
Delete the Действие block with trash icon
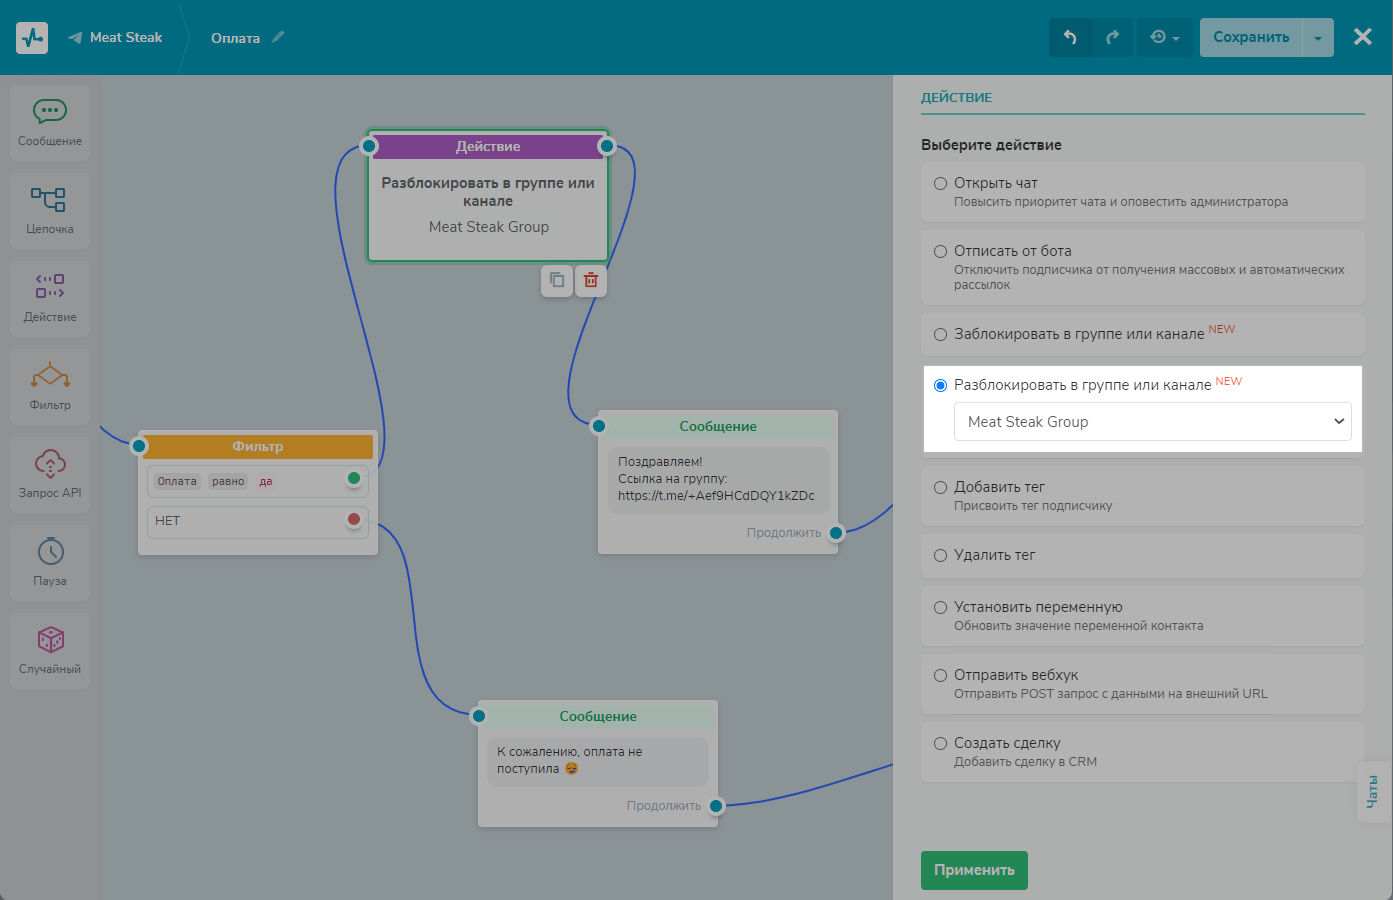(x=591, y=281)
